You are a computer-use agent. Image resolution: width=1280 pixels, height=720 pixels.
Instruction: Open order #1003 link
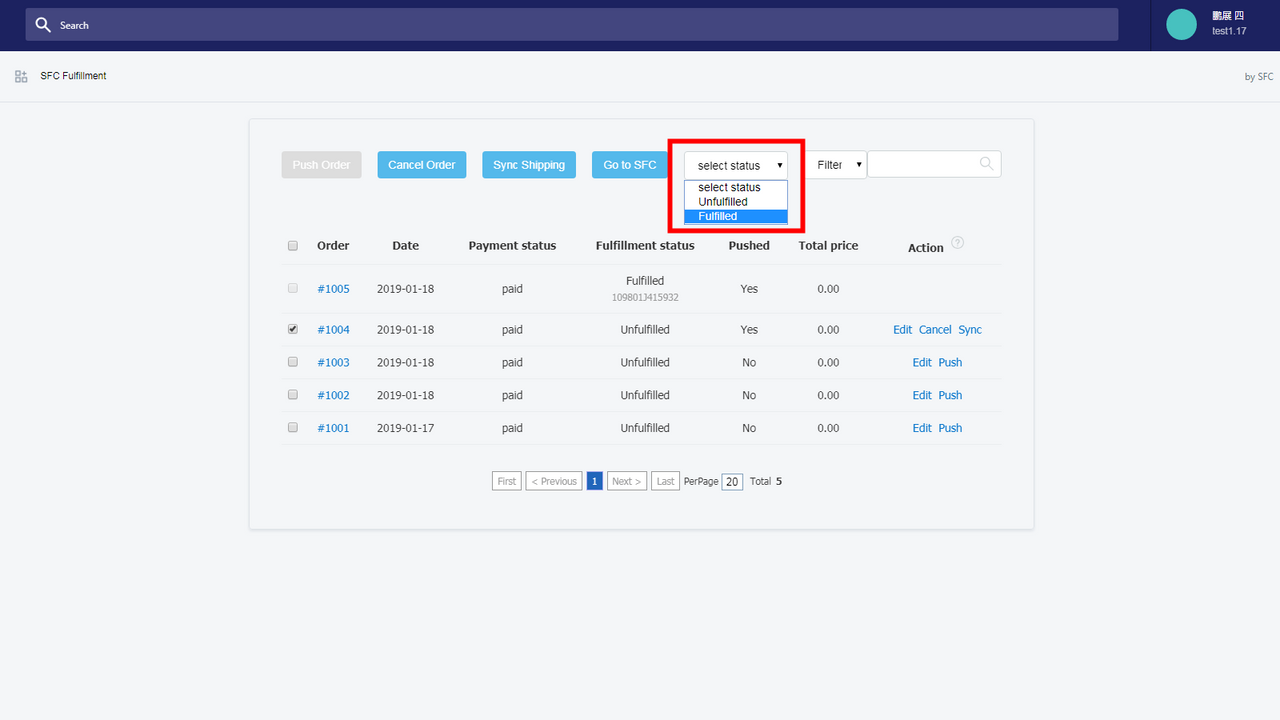tap(333, 363)
